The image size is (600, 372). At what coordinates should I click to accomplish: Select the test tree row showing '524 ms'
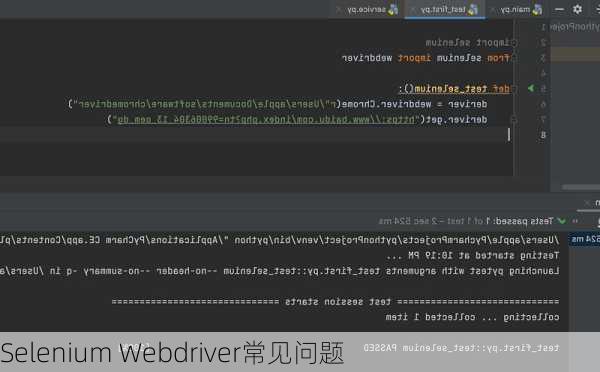click(x=584, y=240)
